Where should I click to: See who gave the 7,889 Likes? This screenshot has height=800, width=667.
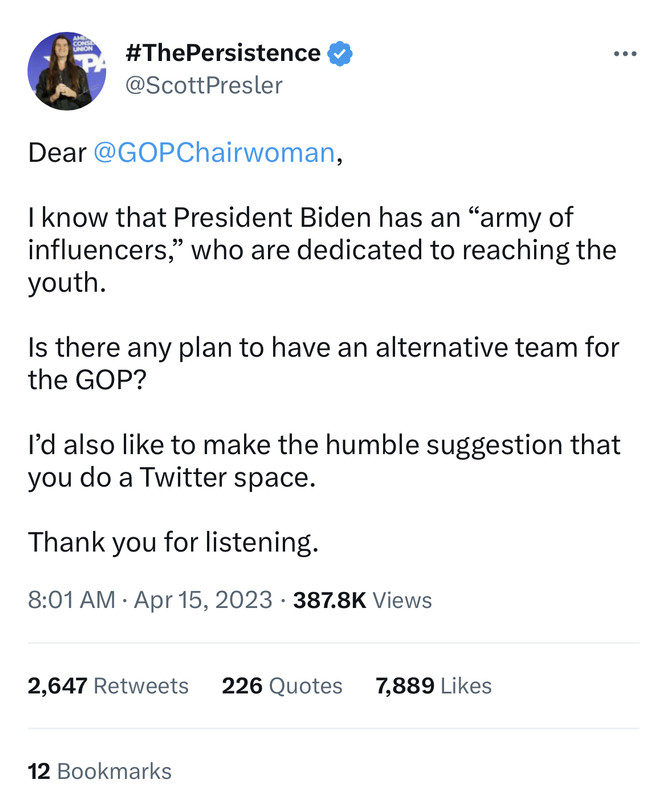click(x=434, y=686)
